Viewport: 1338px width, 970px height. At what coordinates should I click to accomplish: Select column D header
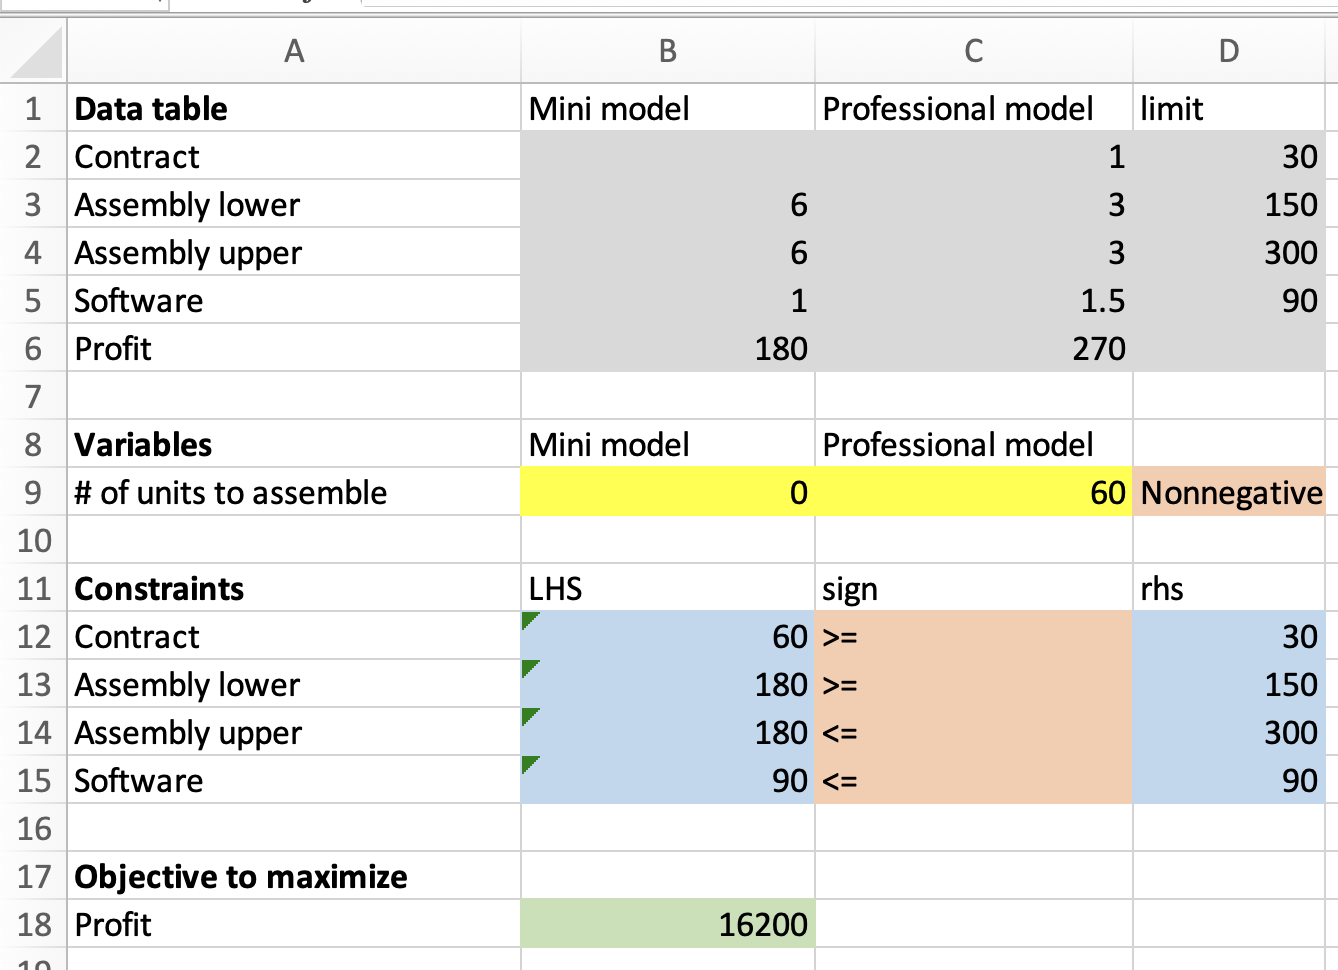point(1228,51)
